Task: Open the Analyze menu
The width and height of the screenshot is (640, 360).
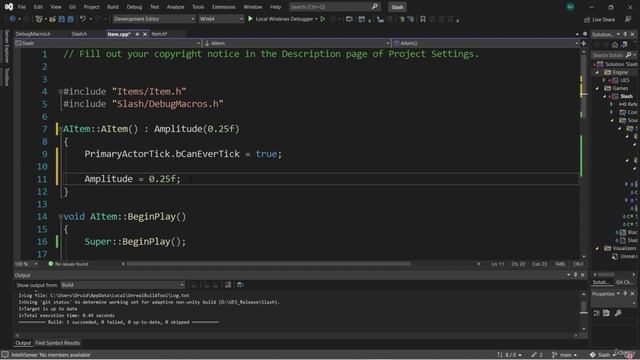Action: coord(176,7)
